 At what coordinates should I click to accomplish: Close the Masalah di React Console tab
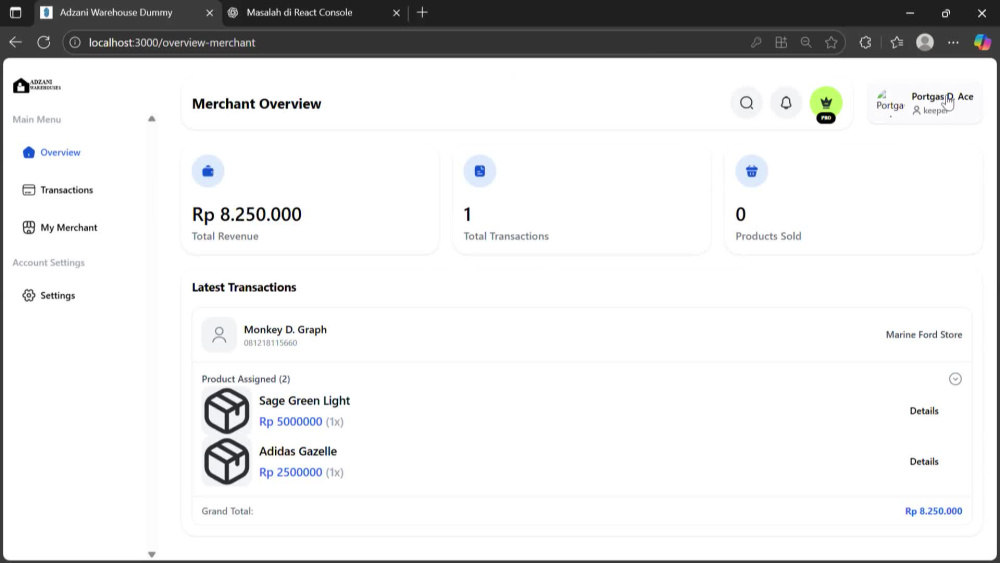tap(396, 13)
